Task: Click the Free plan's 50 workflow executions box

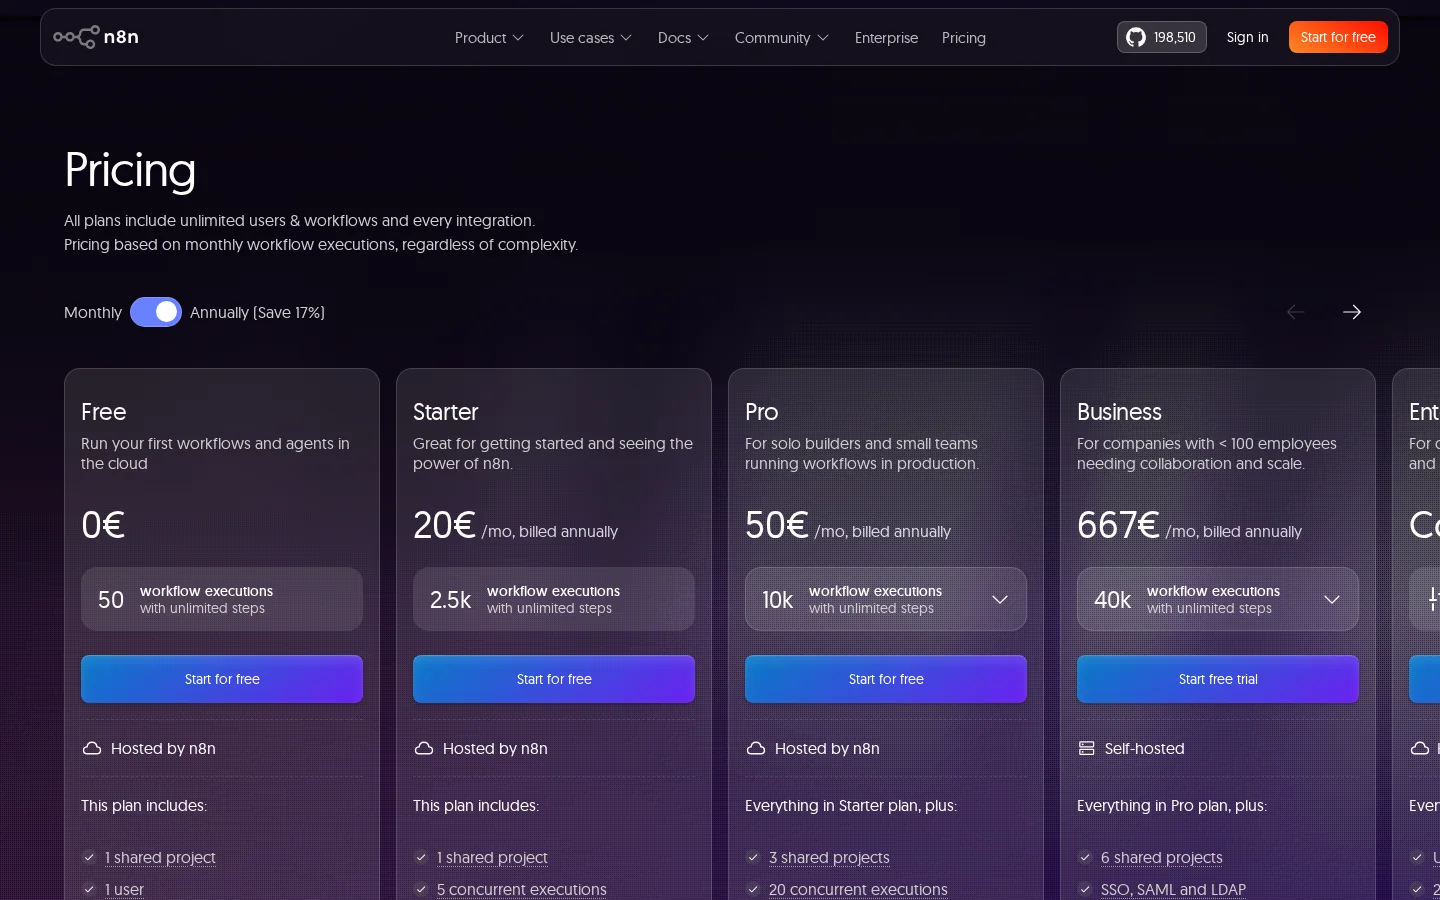Action: 222,599
